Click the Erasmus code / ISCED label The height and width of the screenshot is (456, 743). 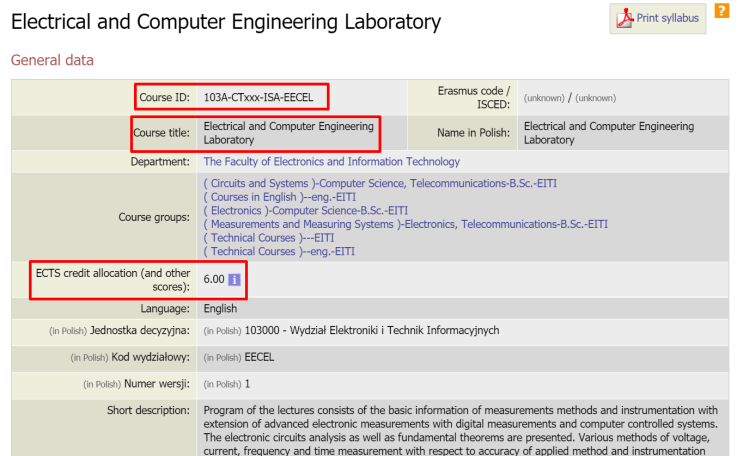(x=474, y=98)
